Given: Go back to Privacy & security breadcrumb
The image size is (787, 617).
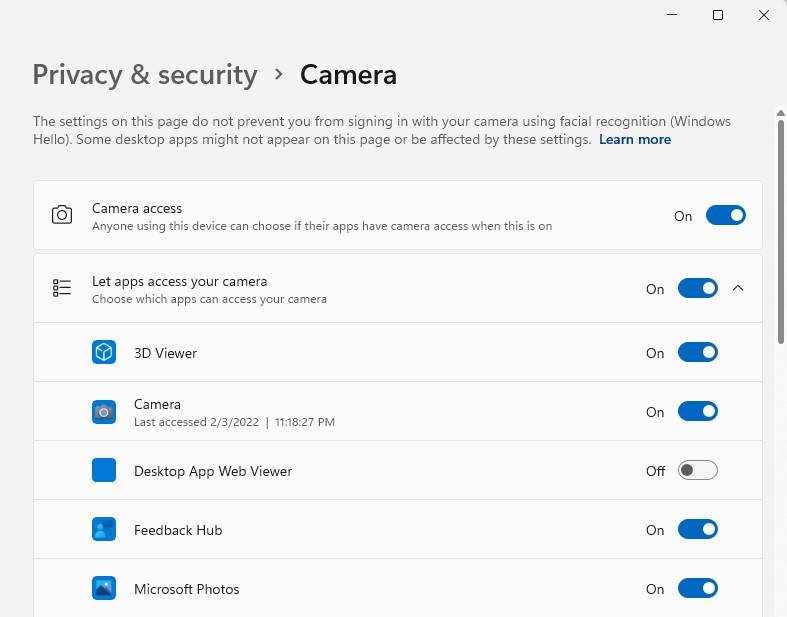Looking at the screenshot, I should 145,75.
